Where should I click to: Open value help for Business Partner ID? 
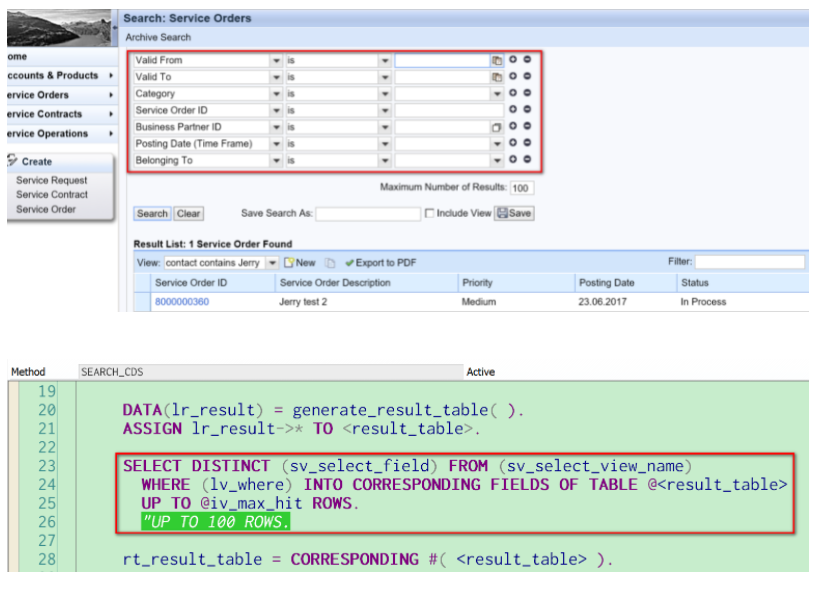pyautogui.click(x=497, y=127)
